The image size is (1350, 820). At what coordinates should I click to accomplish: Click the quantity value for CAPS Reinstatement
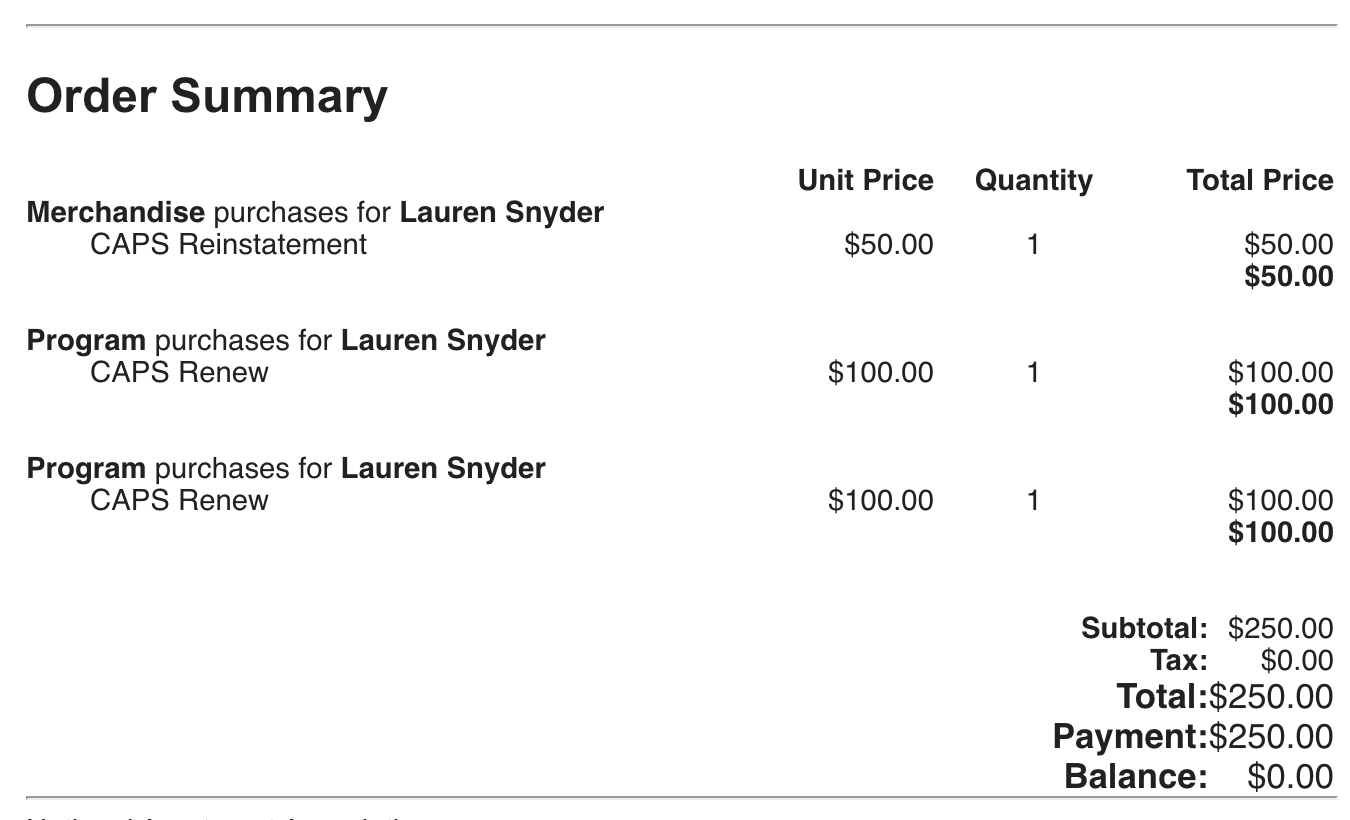[x=1032, y=244]
